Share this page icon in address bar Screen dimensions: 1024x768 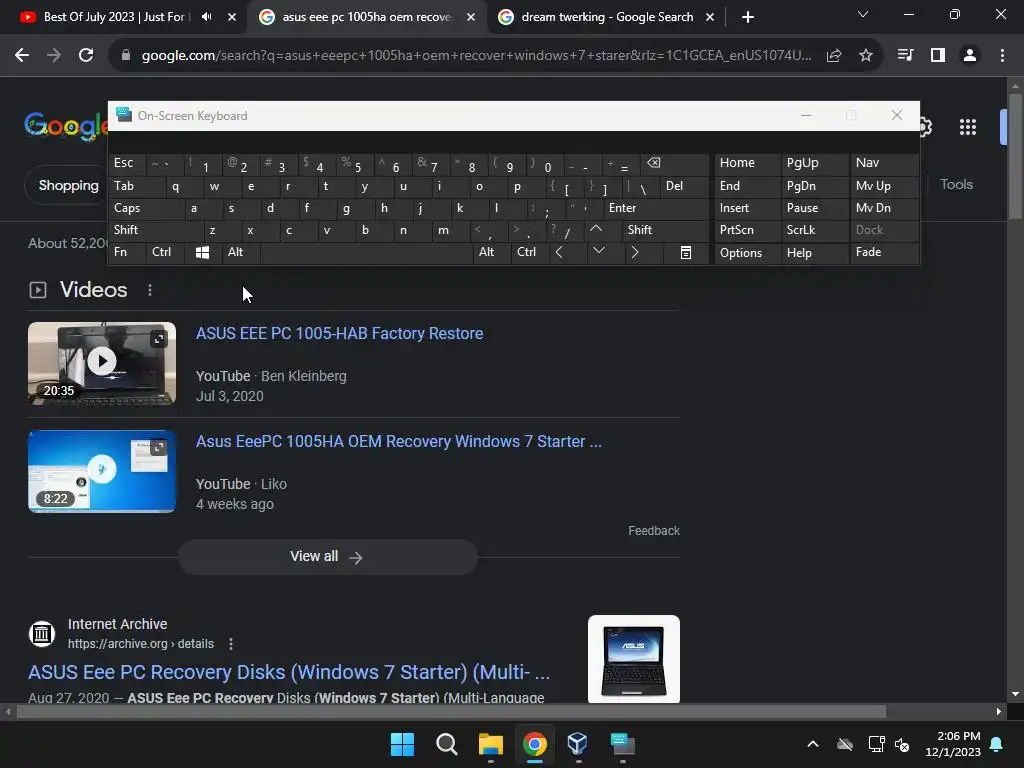(x=834, y=56)
